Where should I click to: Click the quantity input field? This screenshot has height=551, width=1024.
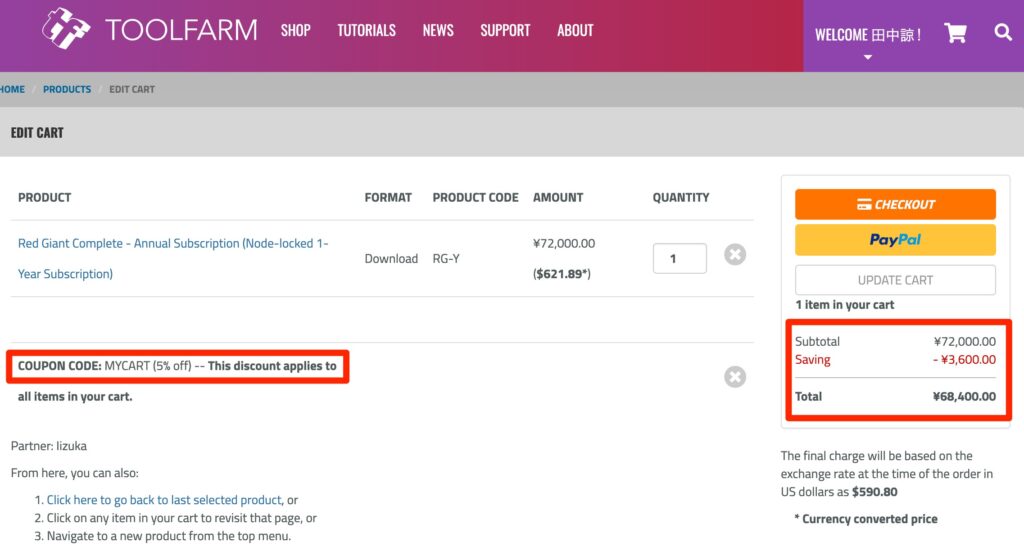679,259
